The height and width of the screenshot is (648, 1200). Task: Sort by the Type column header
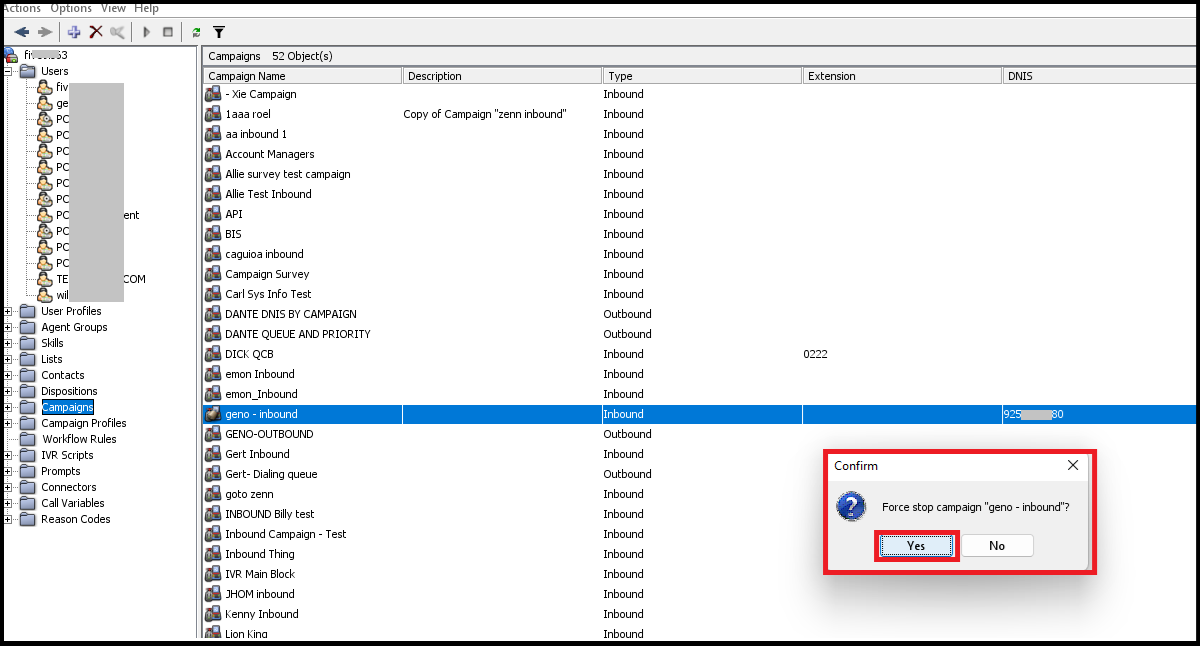[x=702, y=76]
